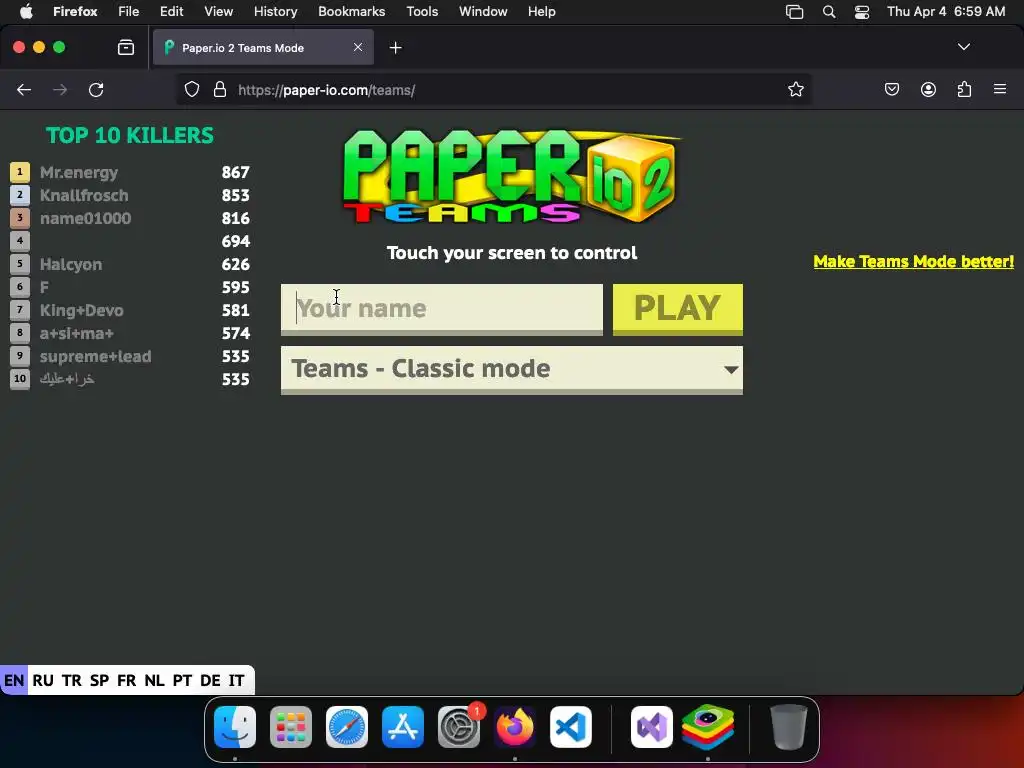Screen dimensions: 1024x768
Task: Open the View menu
Action: (x=218, y=11)
